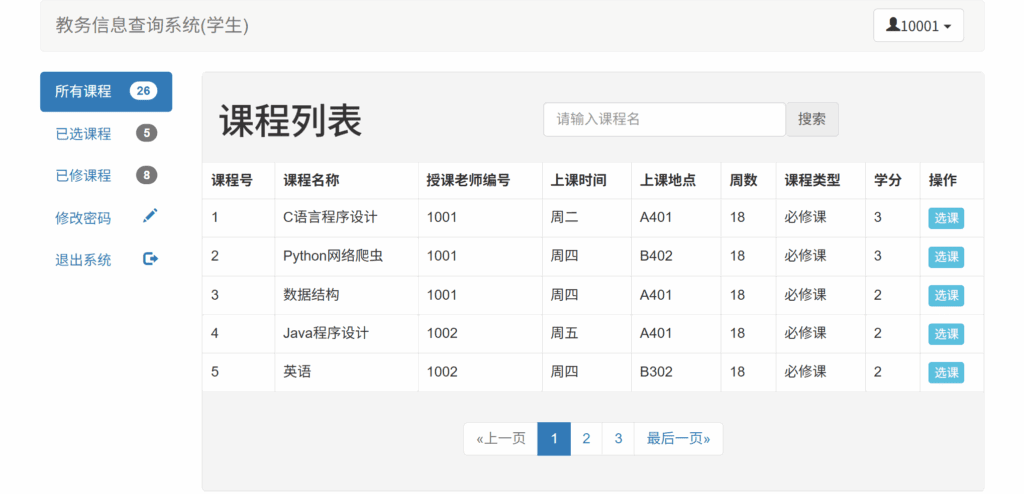The height and width of the screenshot is (494, 1024).
Task: Click the 8 badge on 已修课程
Action: 147,175
